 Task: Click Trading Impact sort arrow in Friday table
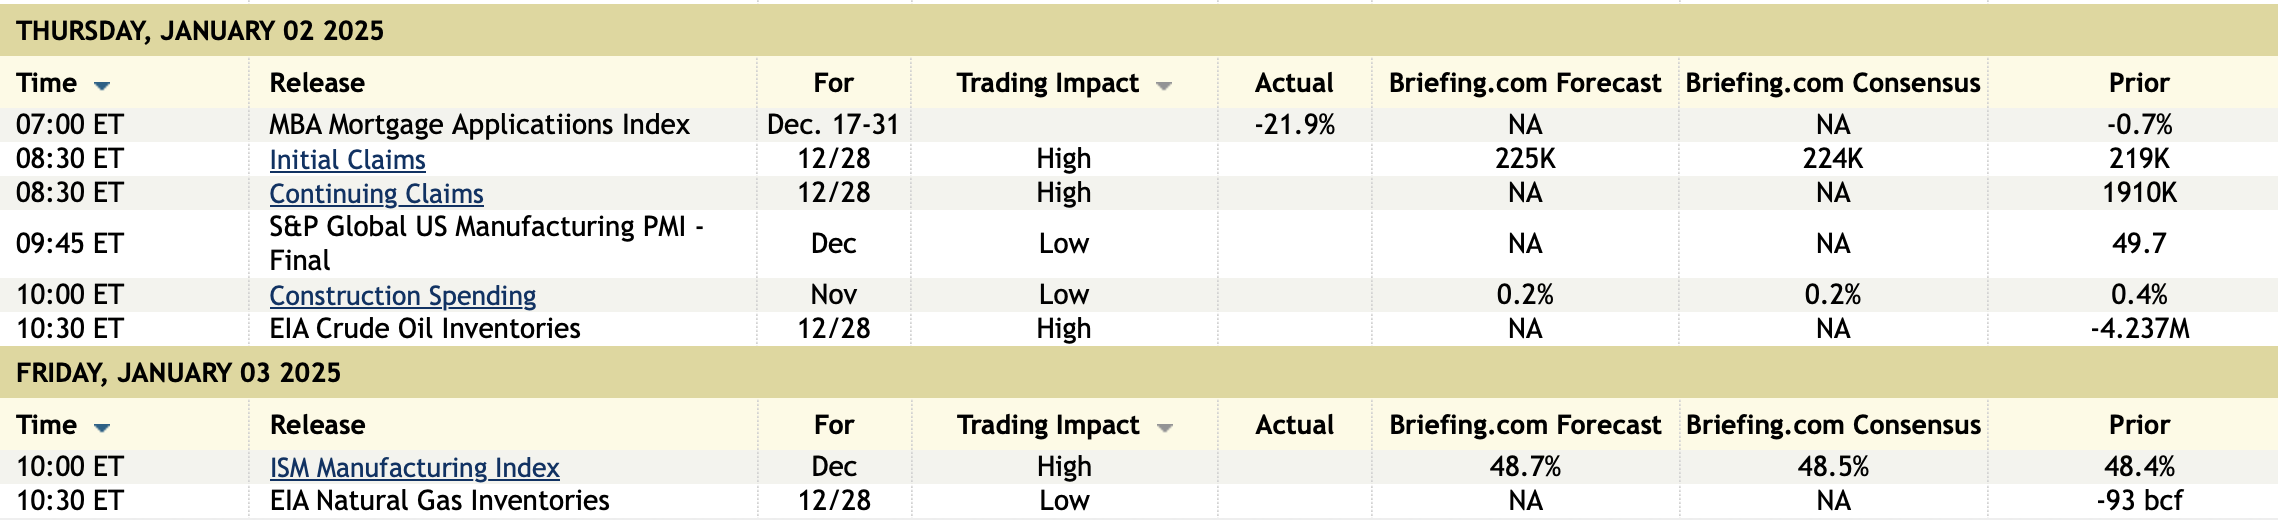[1164, 427]
